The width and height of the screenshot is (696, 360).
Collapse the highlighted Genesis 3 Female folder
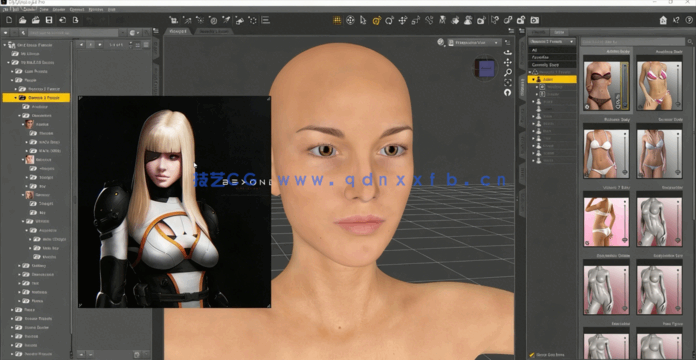pos(16,98)
